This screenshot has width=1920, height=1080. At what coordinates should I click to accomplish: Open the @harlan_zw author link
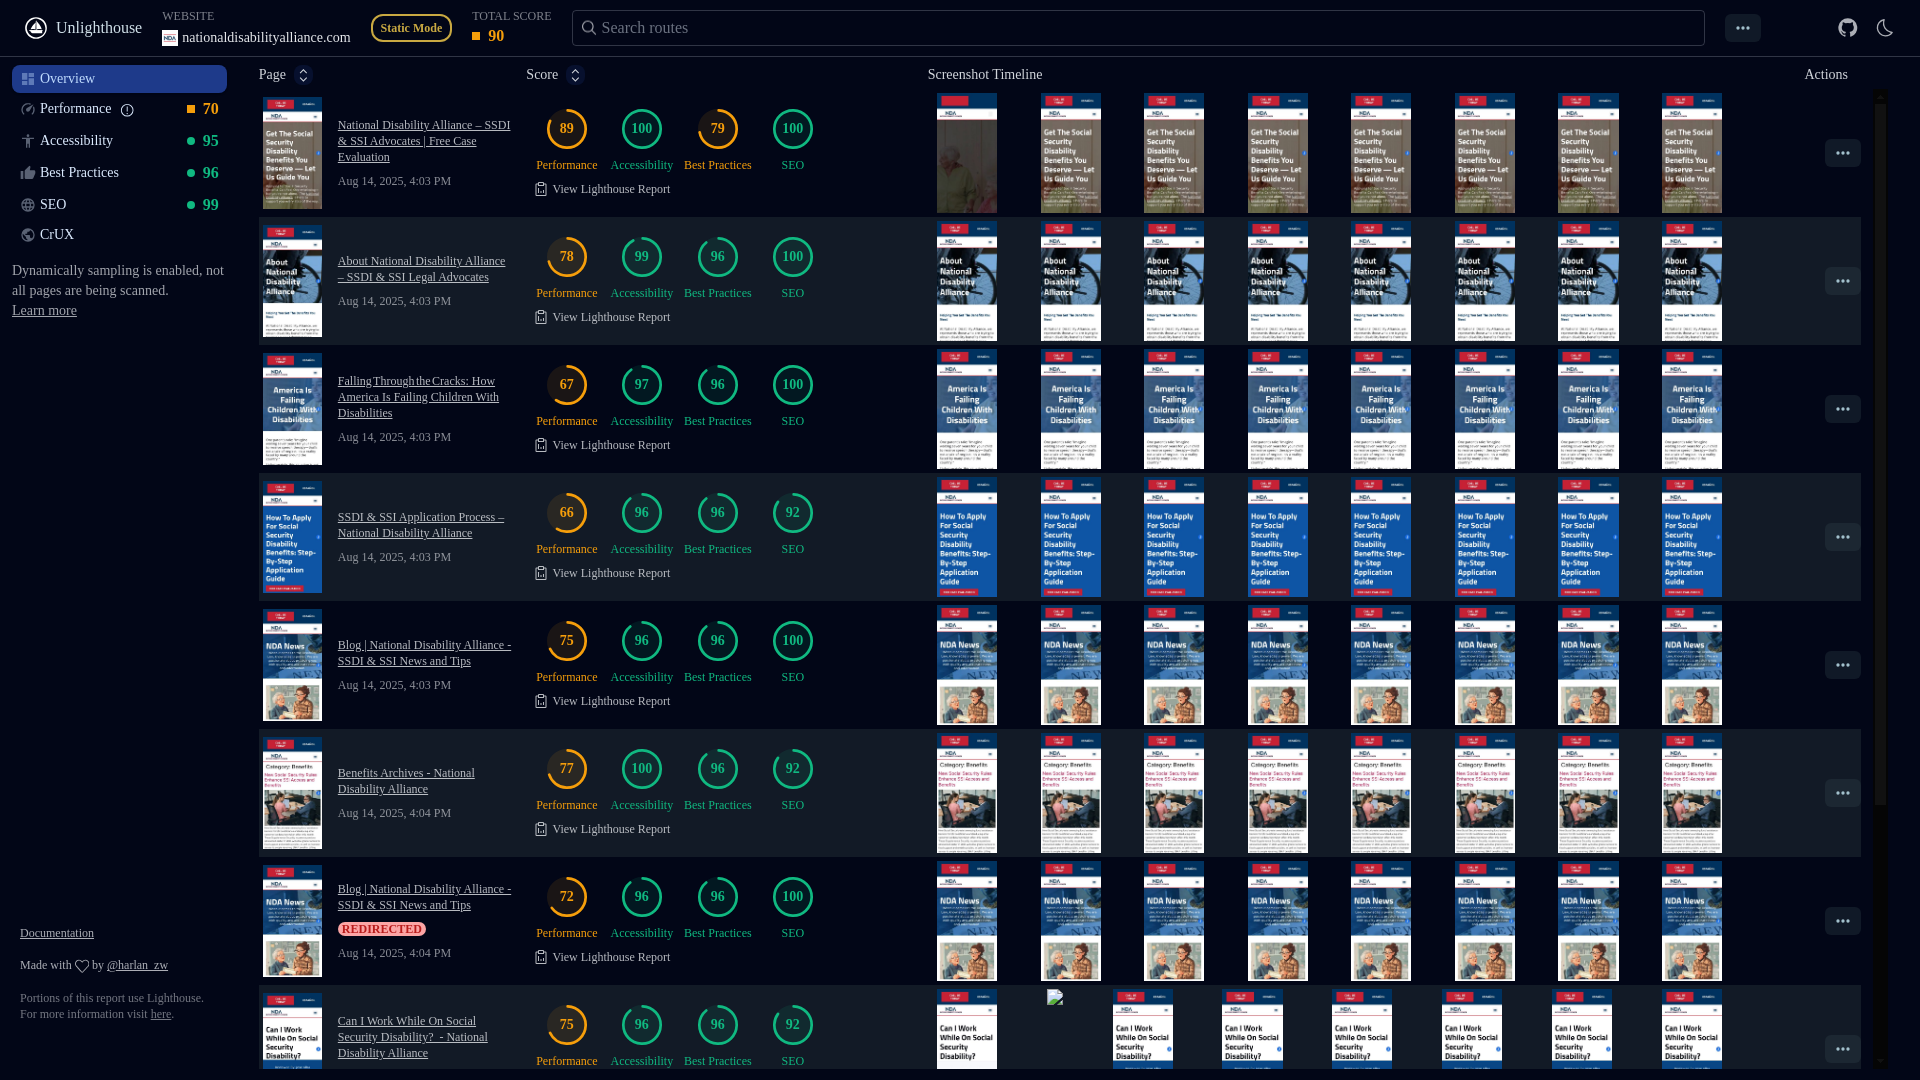(x=137, y=965)
